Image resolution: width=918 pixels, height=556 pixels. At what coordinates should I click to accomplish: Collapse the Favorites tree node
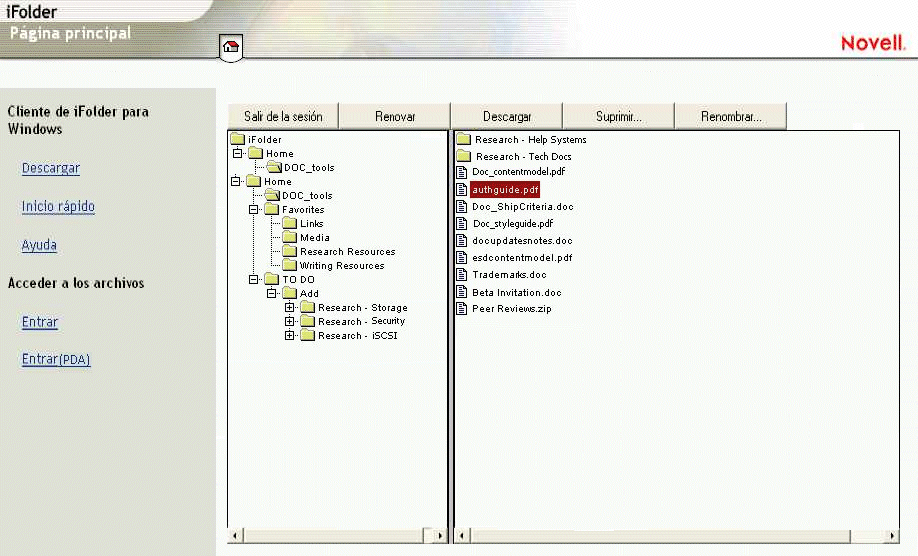pyautogui.click(x=254, y=210)
